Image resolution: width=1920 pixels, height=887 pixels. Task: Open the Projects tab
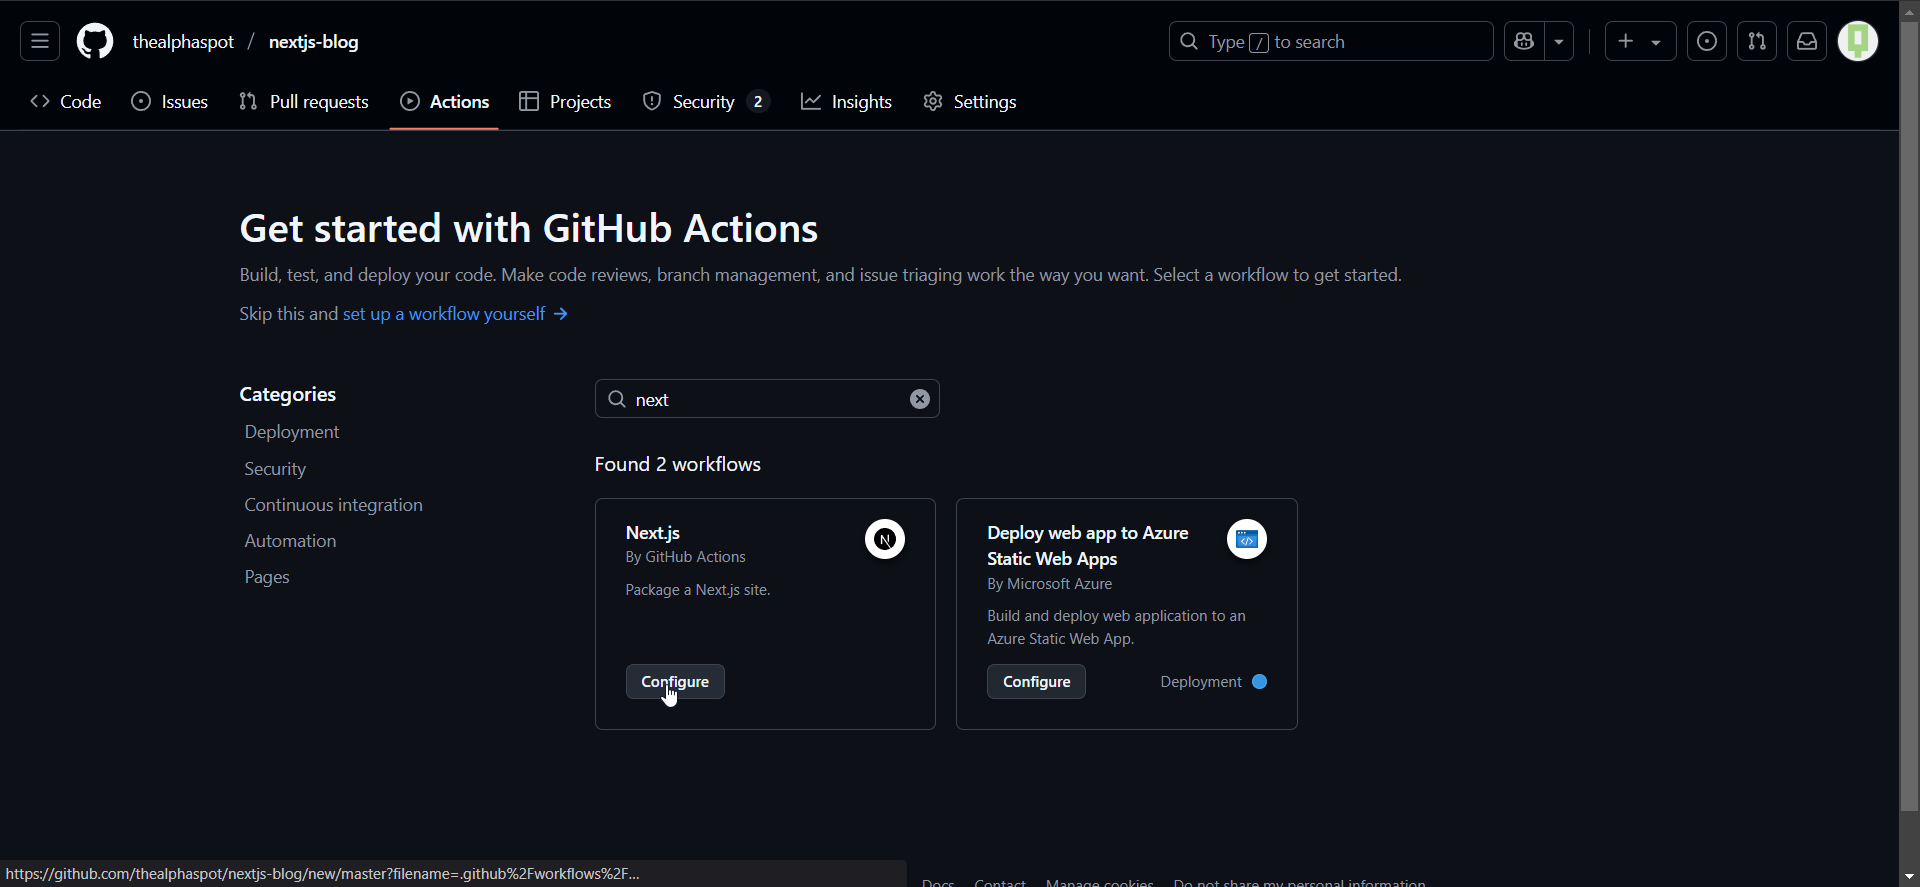tap(566, 101)
